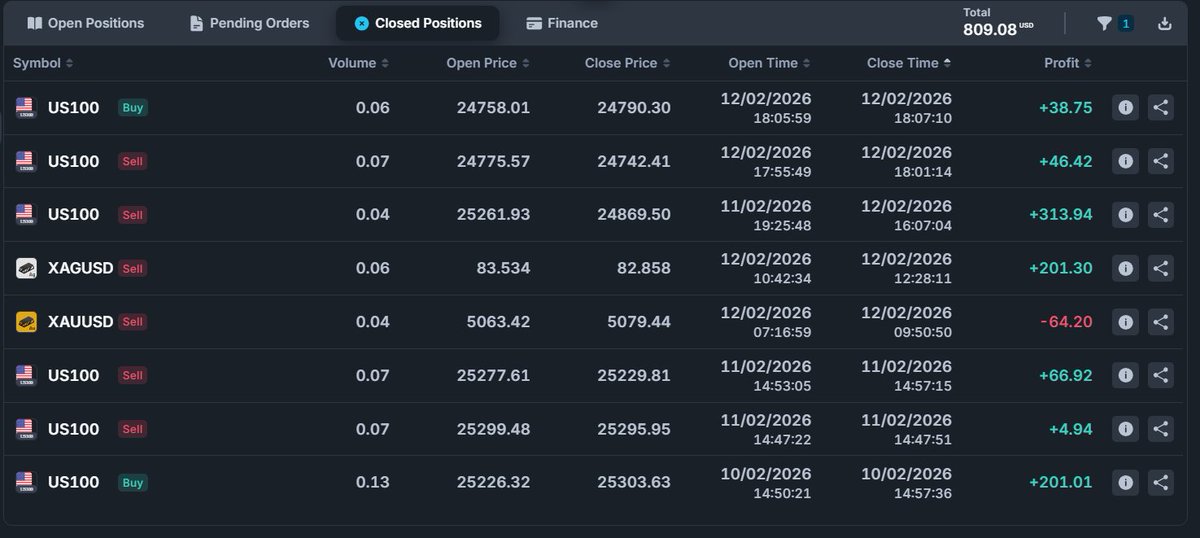Share the XAGUSD trade
Viewport: 1200px width, 538px height.
[1160, 268]
